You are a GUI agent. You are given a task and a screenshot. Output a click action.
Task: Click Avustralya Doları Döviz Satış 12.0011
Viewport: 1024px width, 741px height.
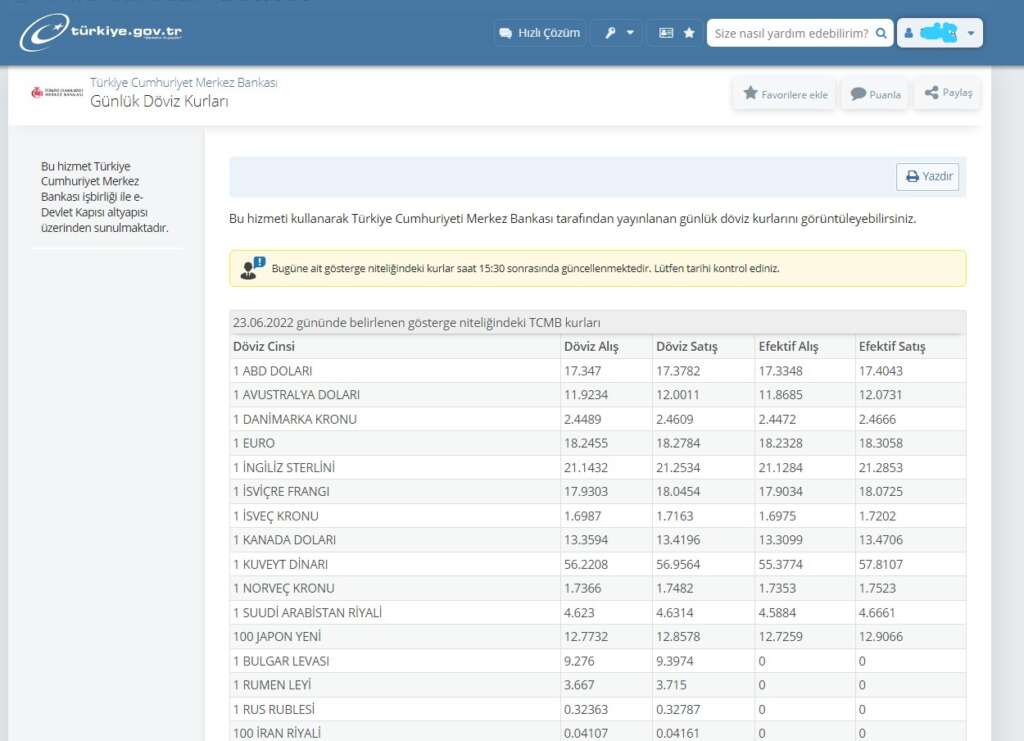[x=677, y=395]
